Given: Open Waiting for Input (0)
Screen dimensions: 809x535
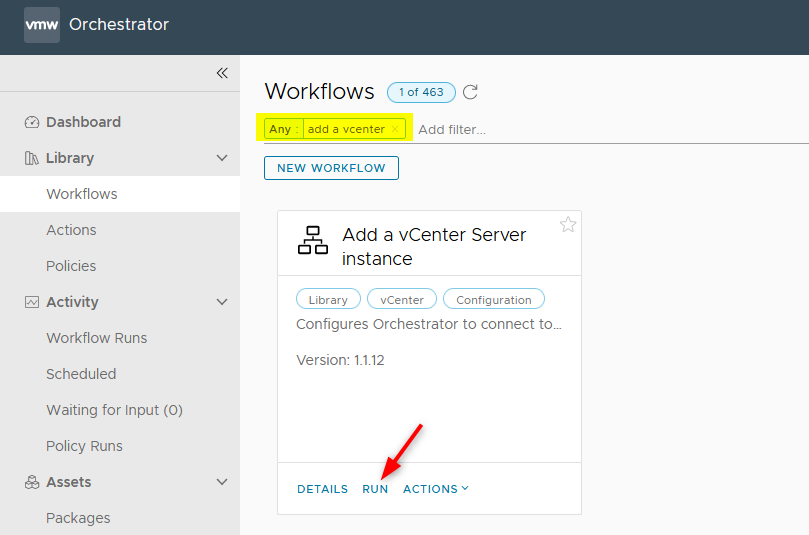Looking at the screenshot, I should point(115,410).
